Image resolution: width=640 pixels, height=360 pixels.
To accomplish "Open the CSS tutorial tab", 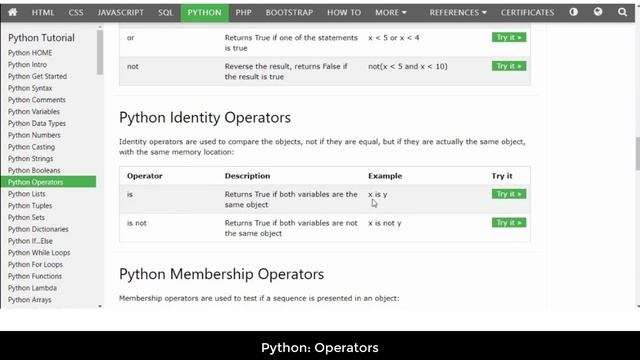I will point(76,13).
